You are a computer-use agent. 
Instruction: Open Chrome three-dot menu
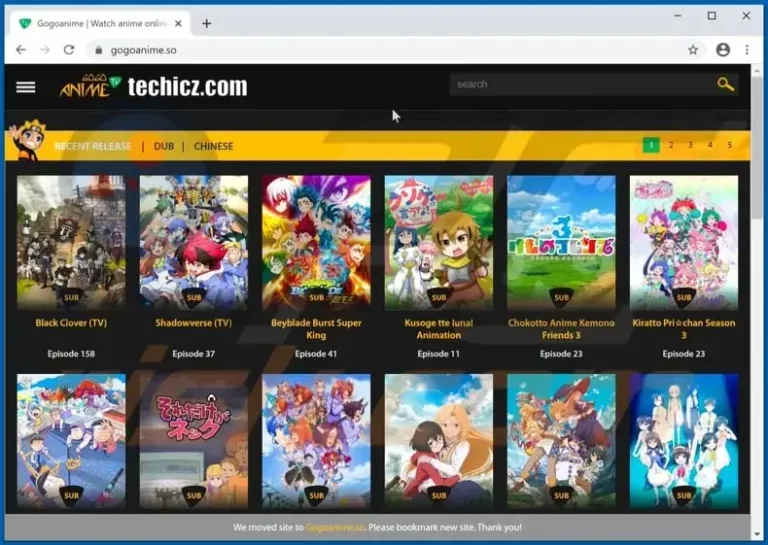[747, 50]
